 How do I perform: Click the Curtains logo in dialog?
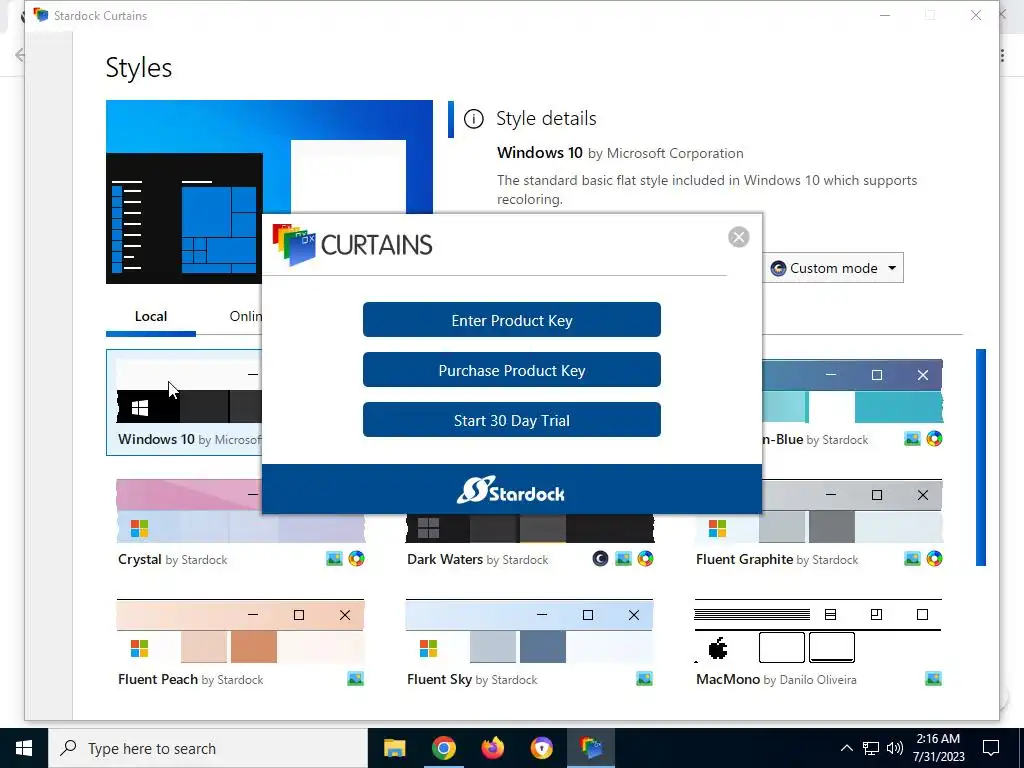[x=353, y=245]
